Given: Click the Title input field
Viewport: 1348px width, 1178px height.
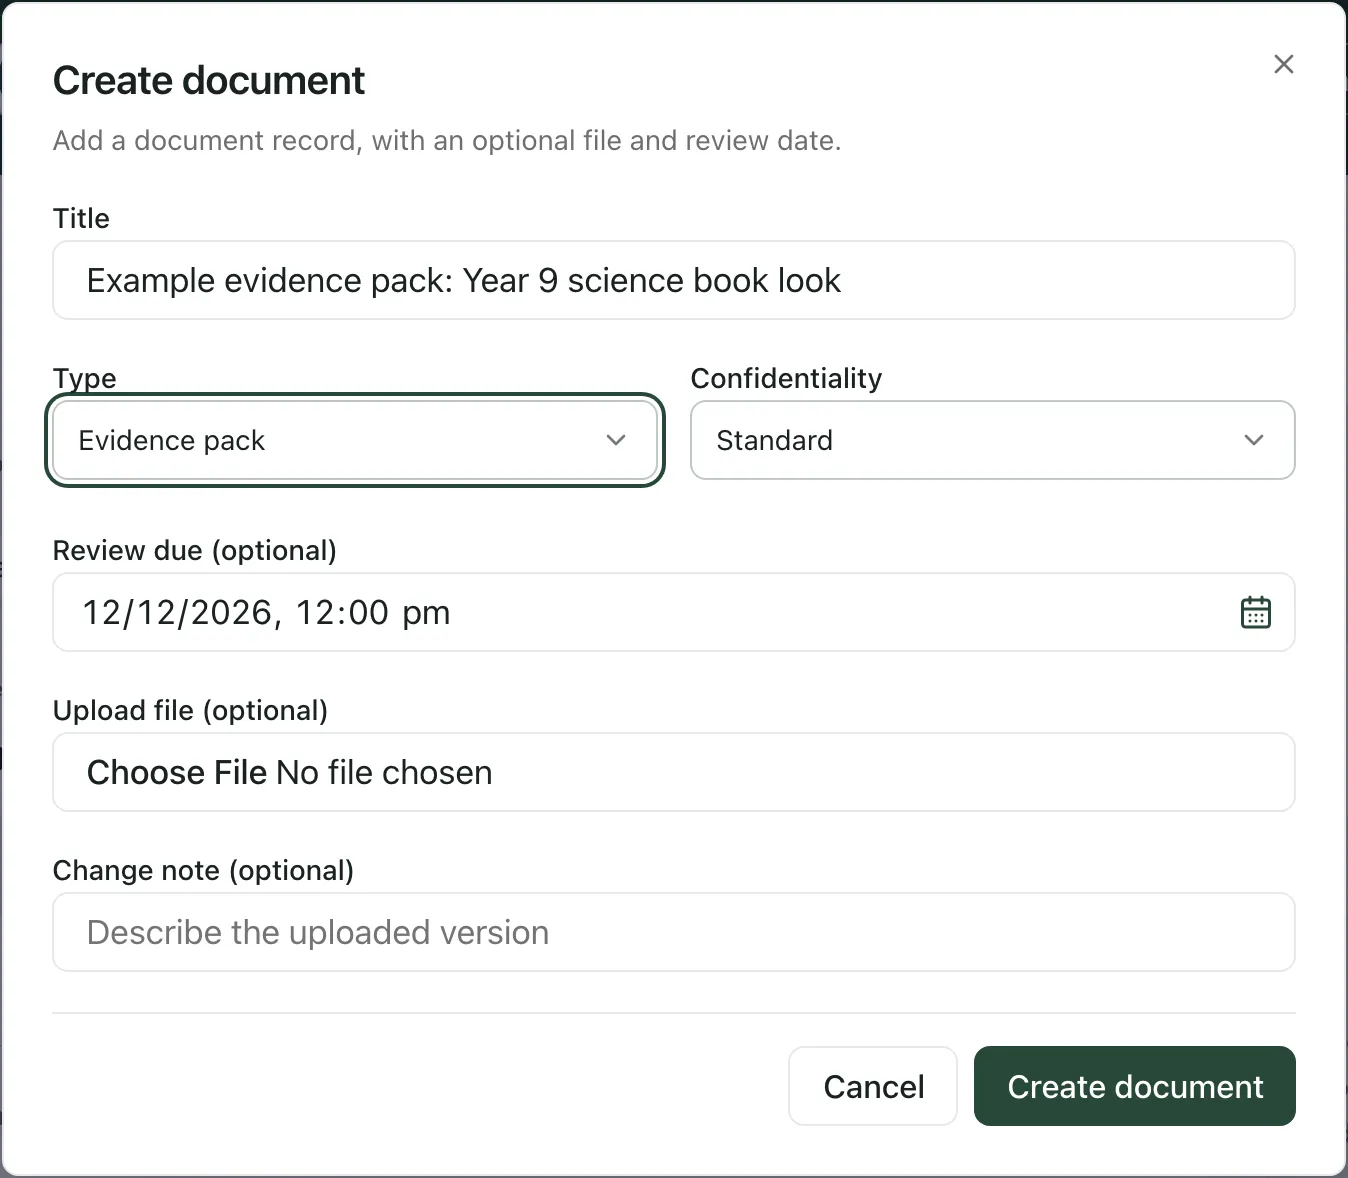Looking at the screenshot, I should 674,280.
